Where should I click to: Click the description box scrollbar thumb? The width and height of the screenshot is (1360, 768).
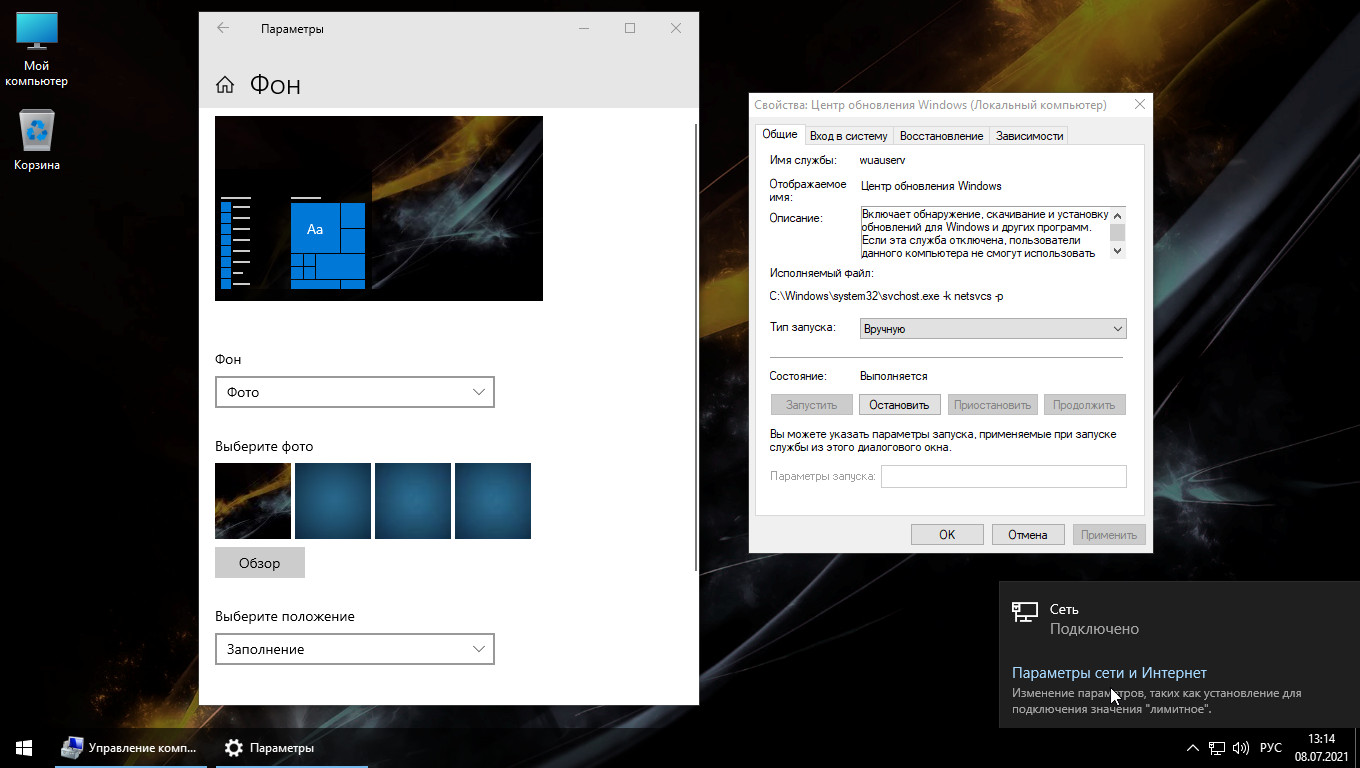coord(1118,232)
